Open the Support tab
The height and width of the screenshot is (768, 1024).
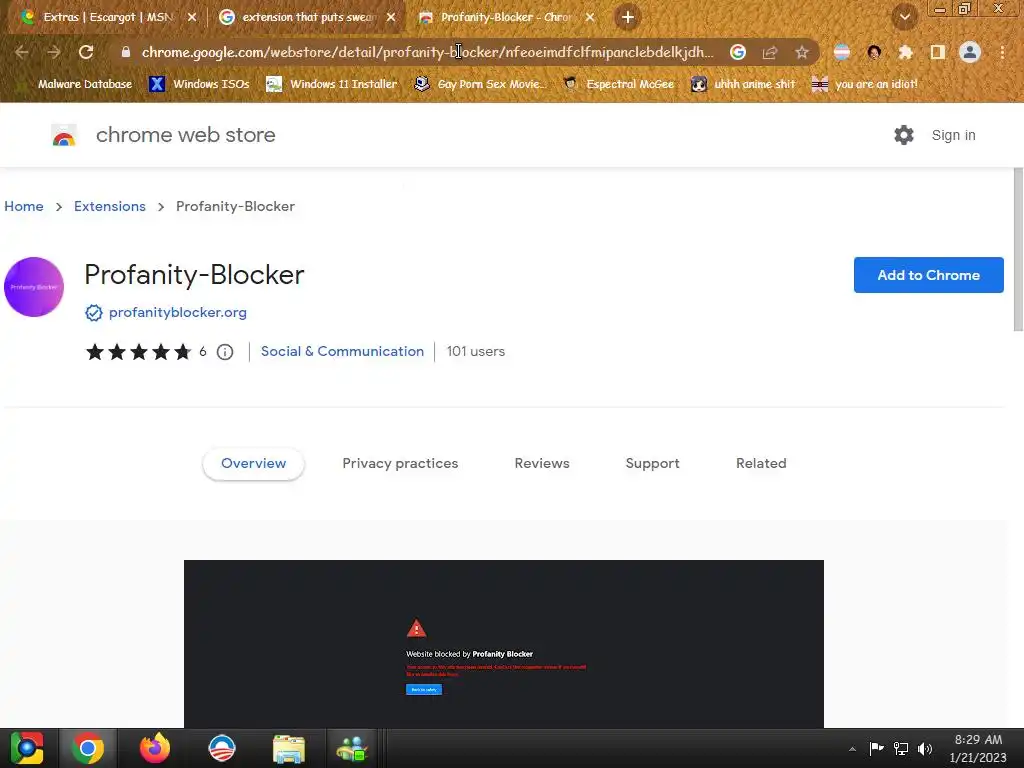[652, 464]
